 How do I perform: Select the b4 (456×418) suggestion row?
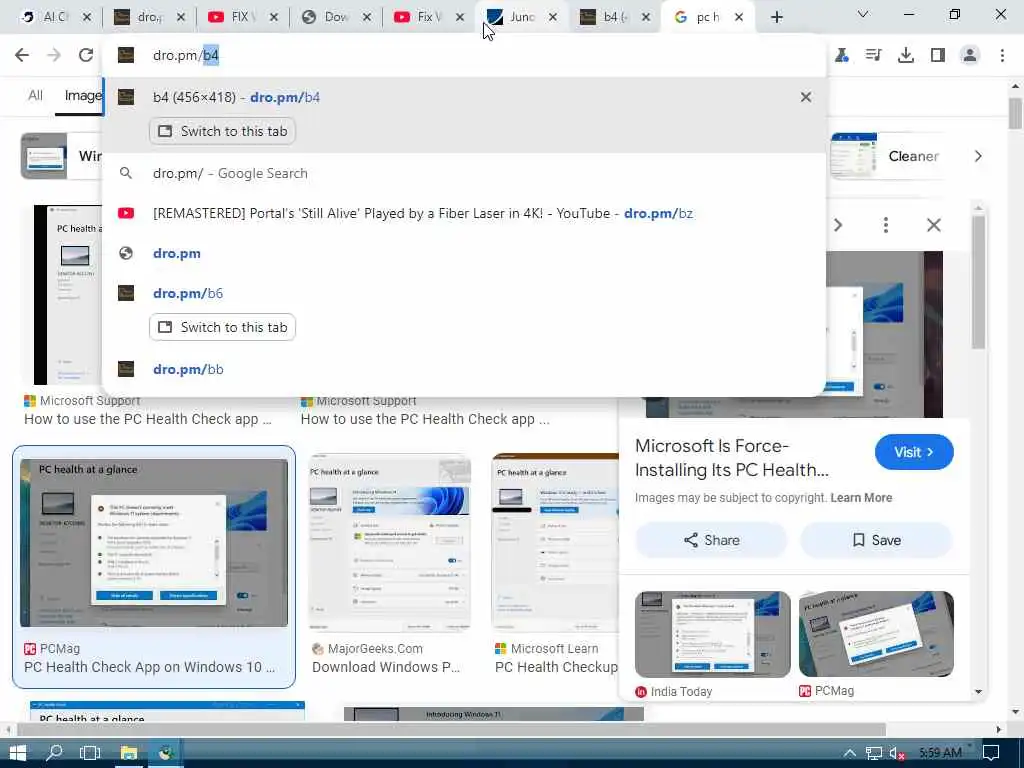click(464, 97)
